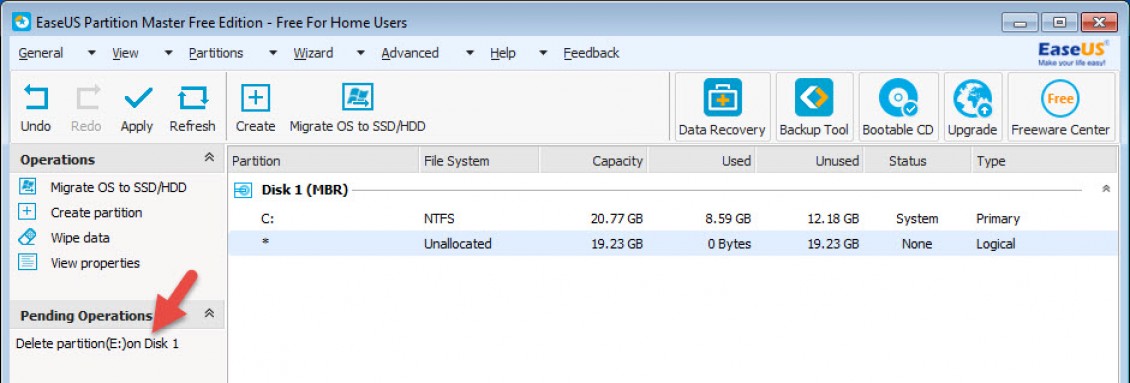
Task: Click the Create partition toolbar icon
Action: coord(255,97)
